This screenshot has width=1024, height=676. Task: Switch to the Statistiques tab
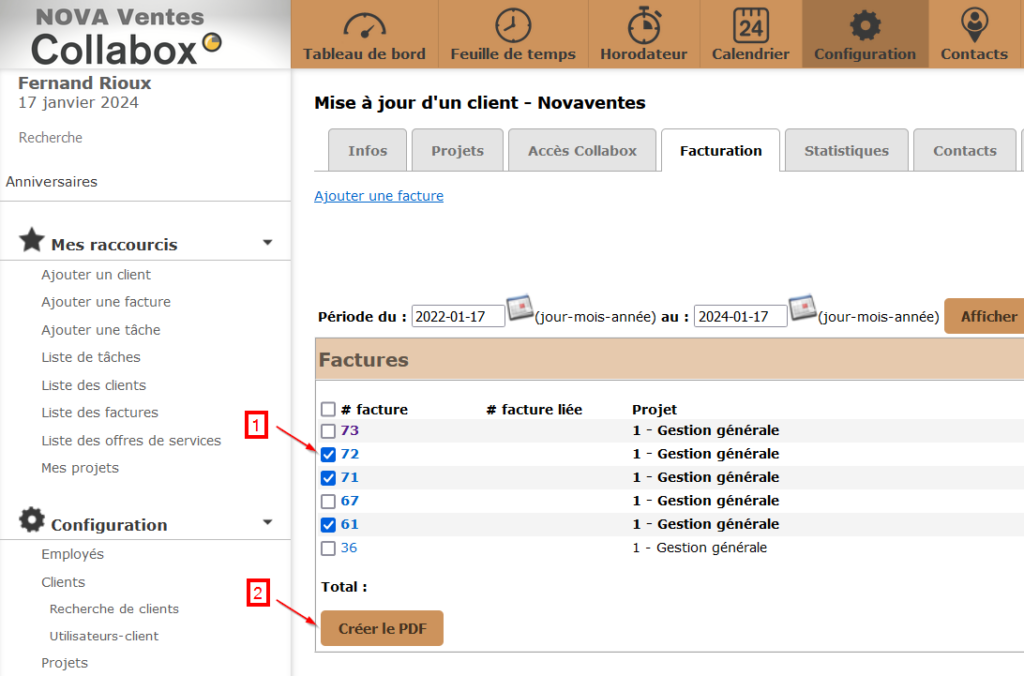pos(846,151)
